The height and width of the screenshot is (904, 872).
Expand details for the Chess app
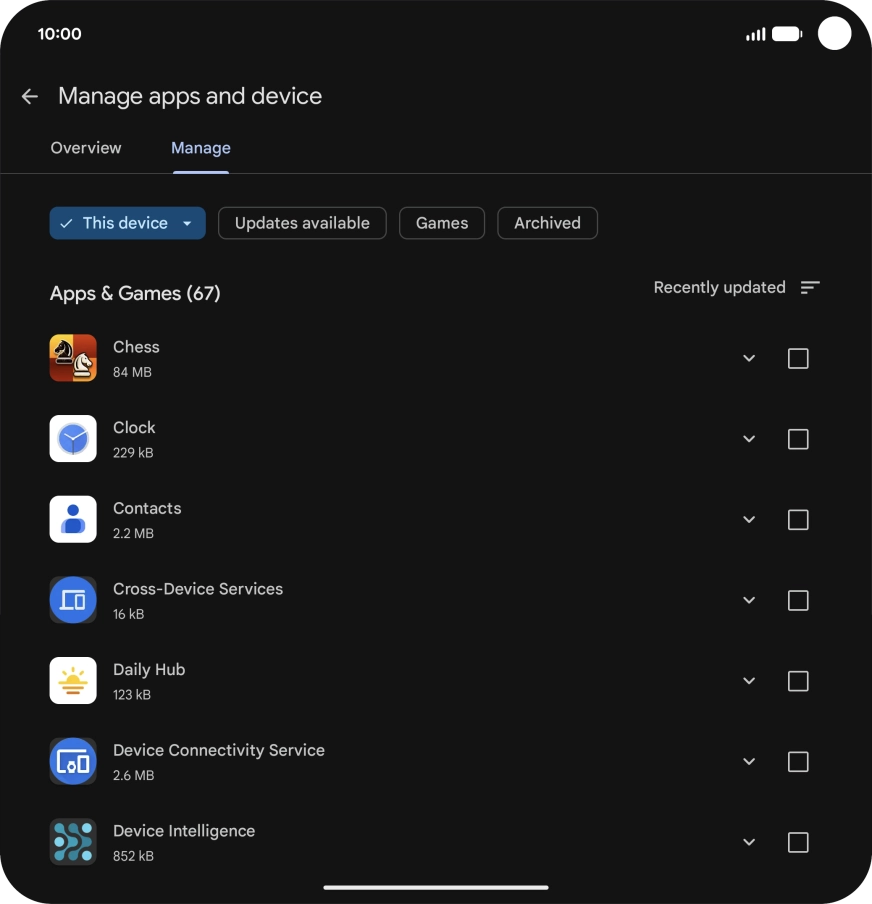[x=749, y=358]
